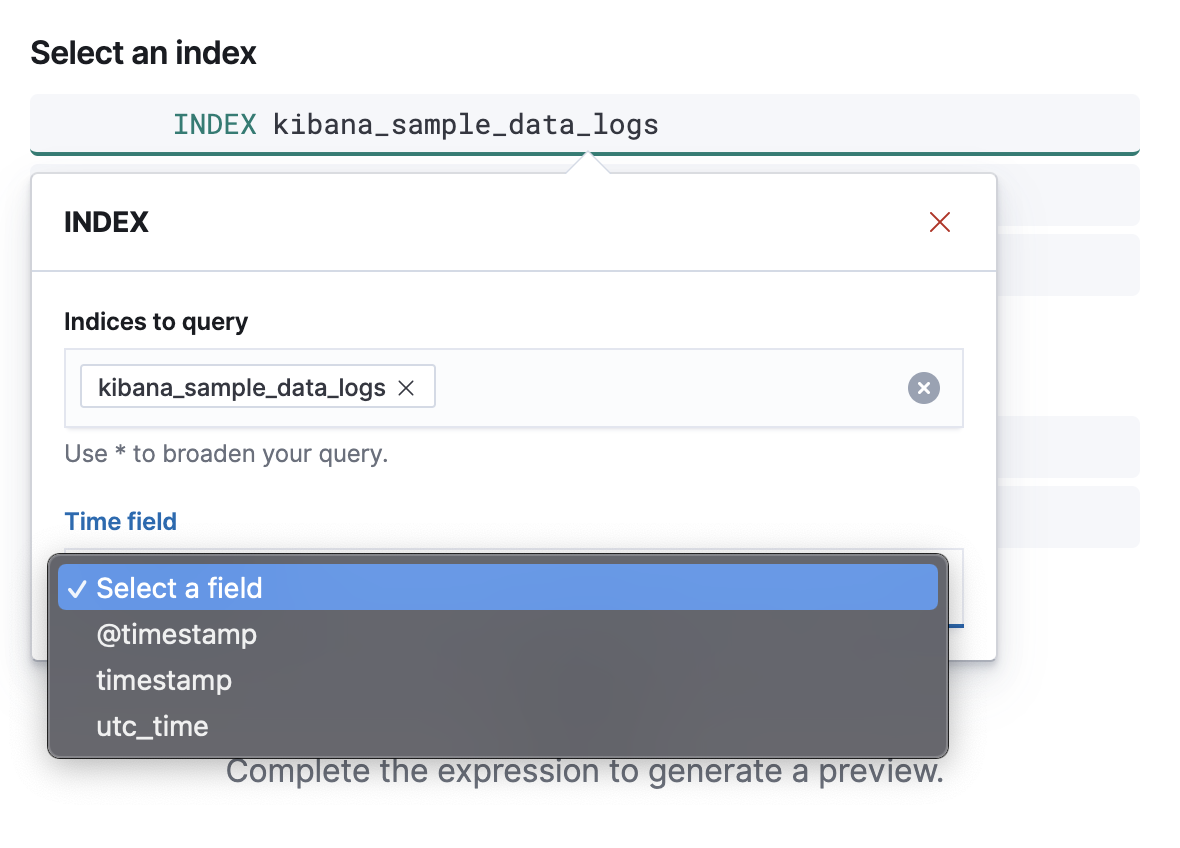The width and height of the screenshot is (1180, 848).
Task: Keep the highlighted Select a field option
Action: click(180, 589)
